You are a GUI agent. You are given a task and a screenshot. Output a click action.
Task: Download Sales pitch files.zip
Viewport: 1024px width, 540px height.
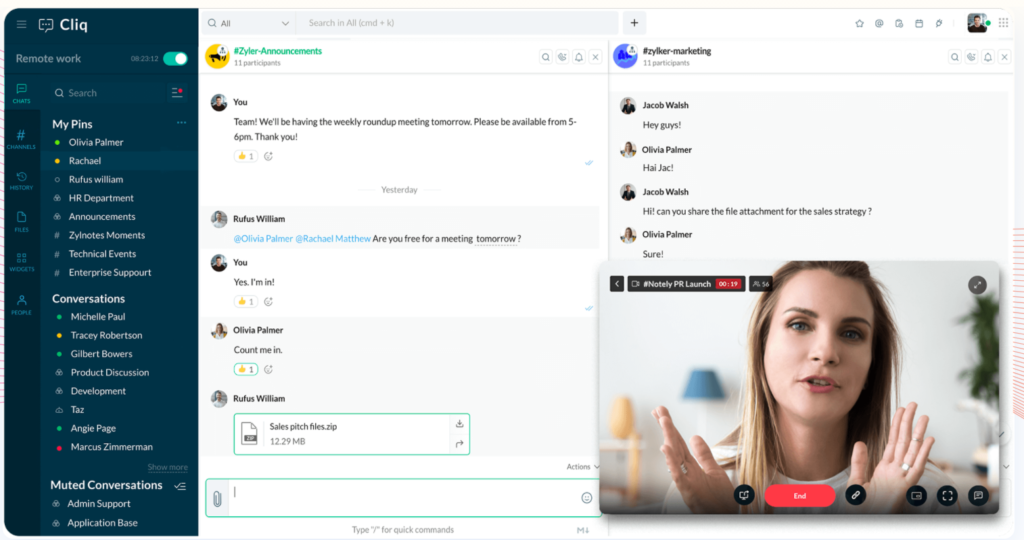point(459,424)
